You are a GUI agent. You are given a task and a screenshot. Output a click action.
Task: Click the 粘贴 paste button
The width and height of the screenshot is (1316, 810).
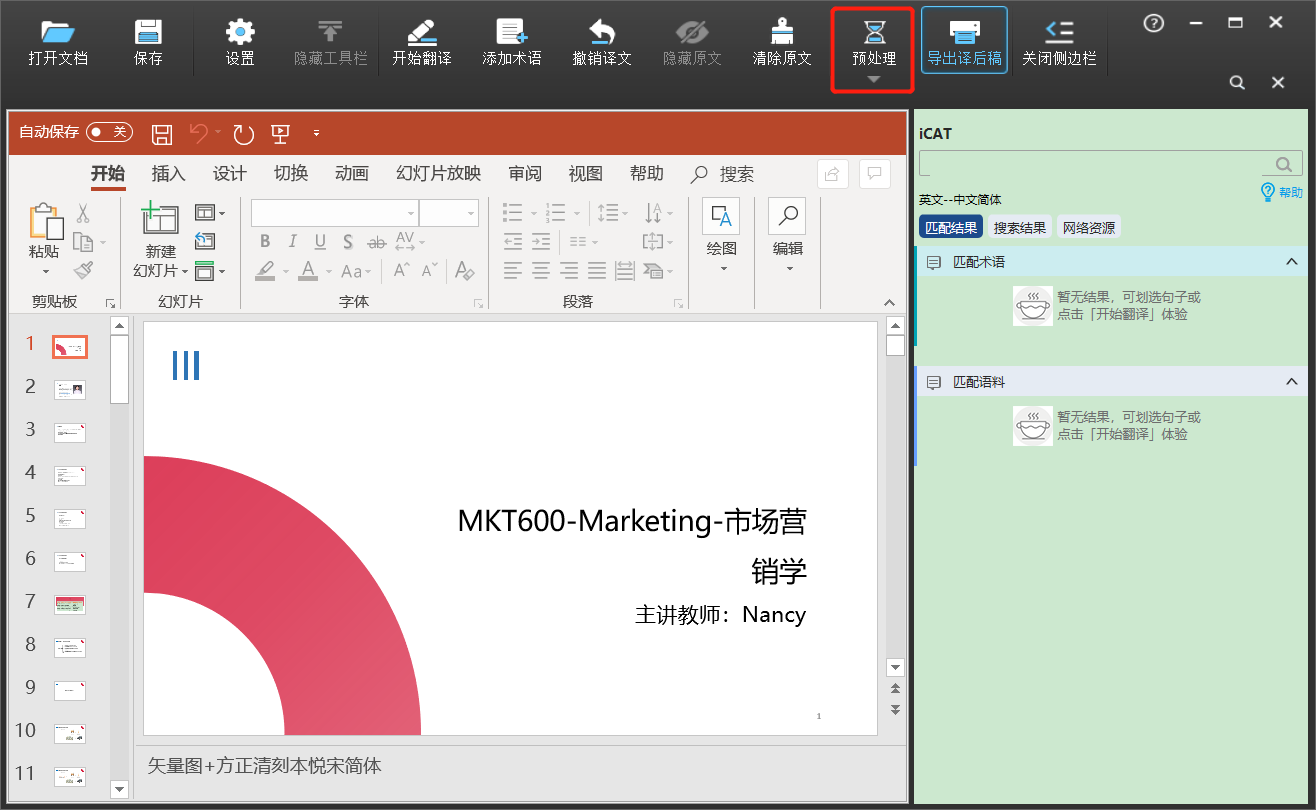tap(45, 241)
